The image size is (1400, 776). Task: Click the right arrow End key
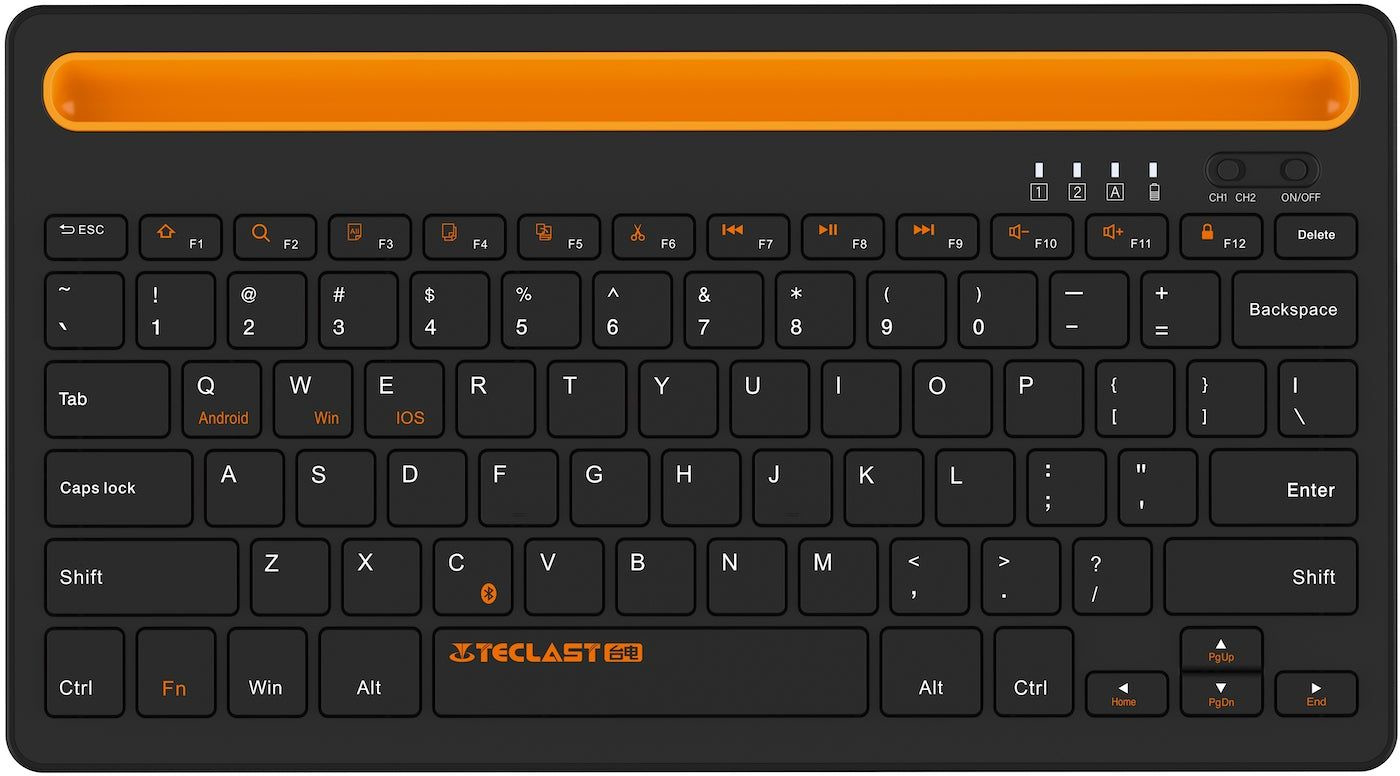click(1316, 694)
